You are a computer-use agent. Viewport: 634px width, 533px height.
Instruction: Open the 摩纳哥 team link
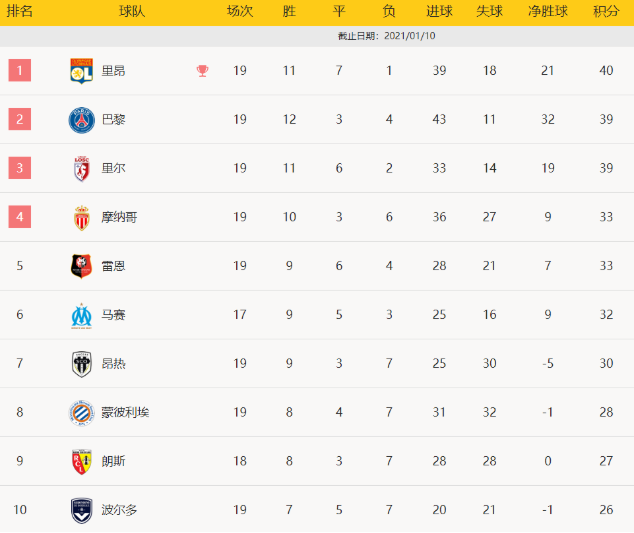coord(120,217)
